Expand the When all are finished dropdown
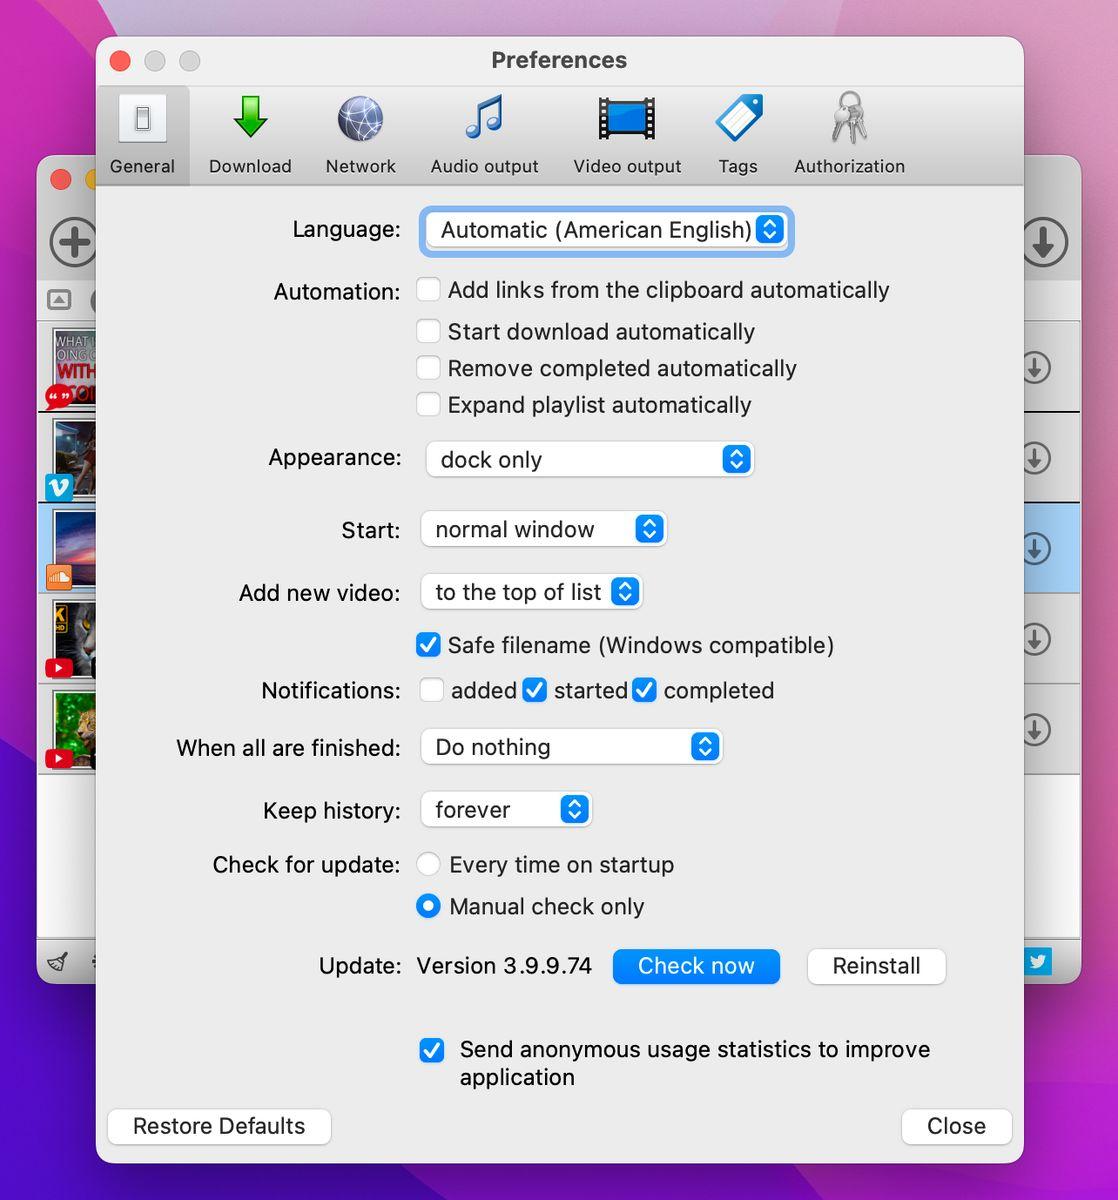Viewport: 1118px width, 1200px height. [571, 747]
